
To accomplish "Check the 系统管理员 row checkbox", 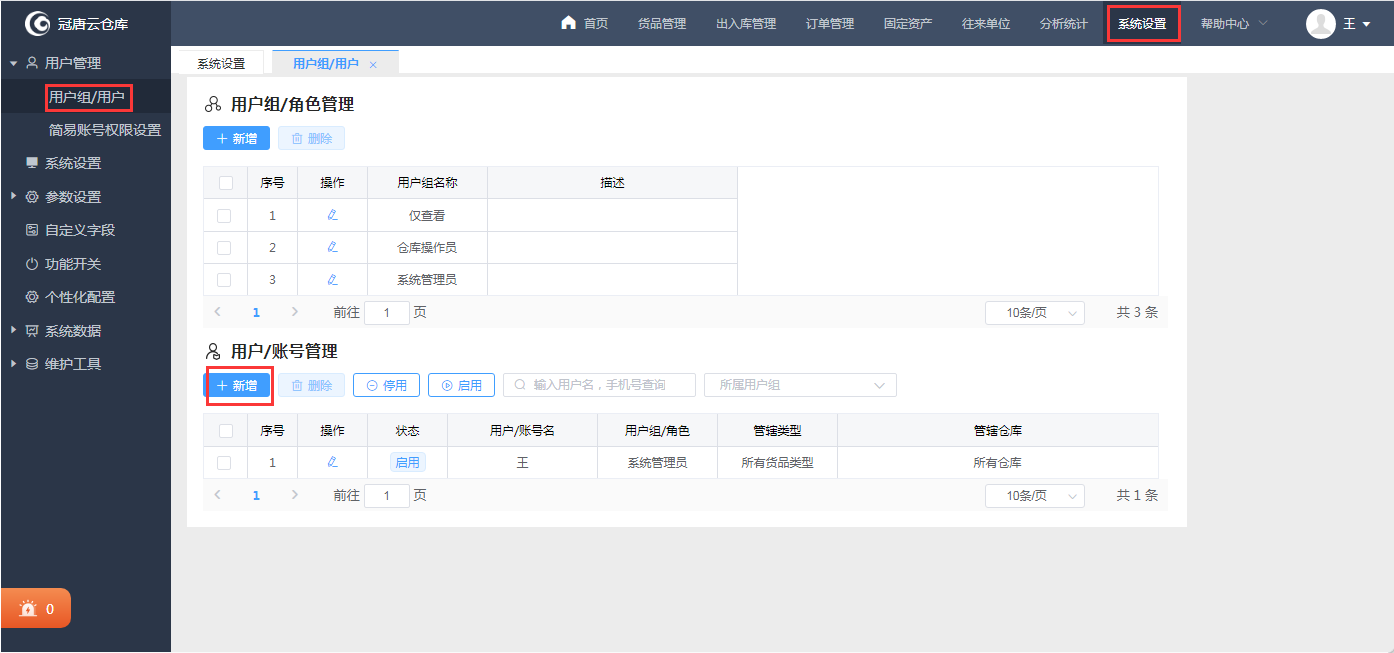I will tap(224, 279).
